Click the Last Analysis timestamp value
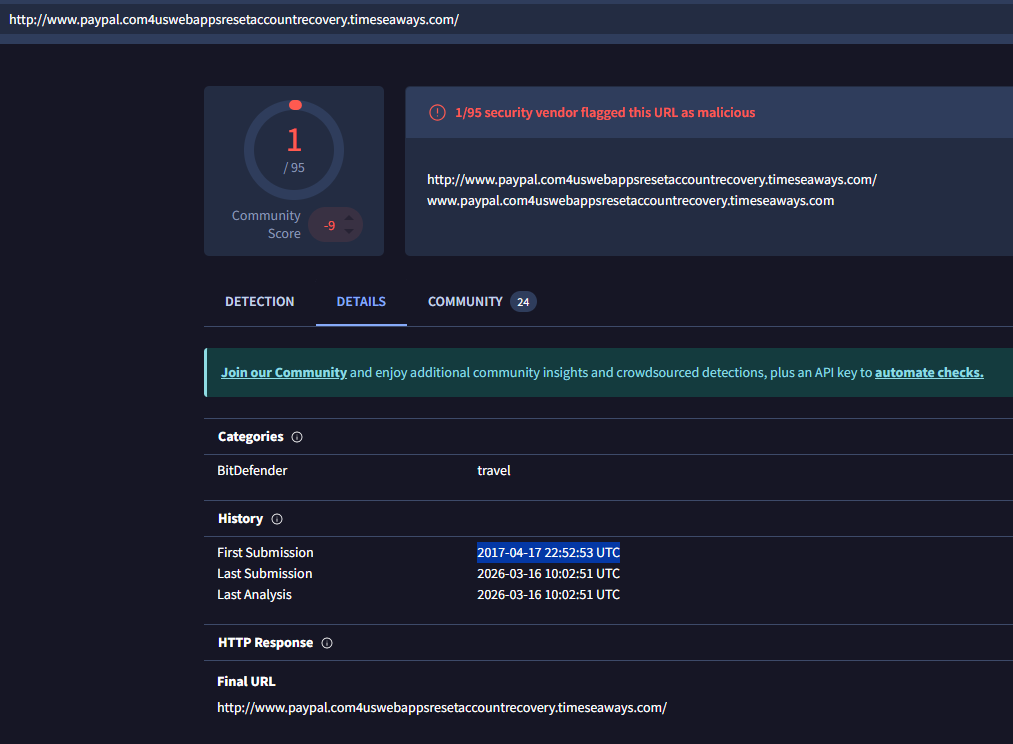The height and width of the screenshot is (744, 1013). 548,595
